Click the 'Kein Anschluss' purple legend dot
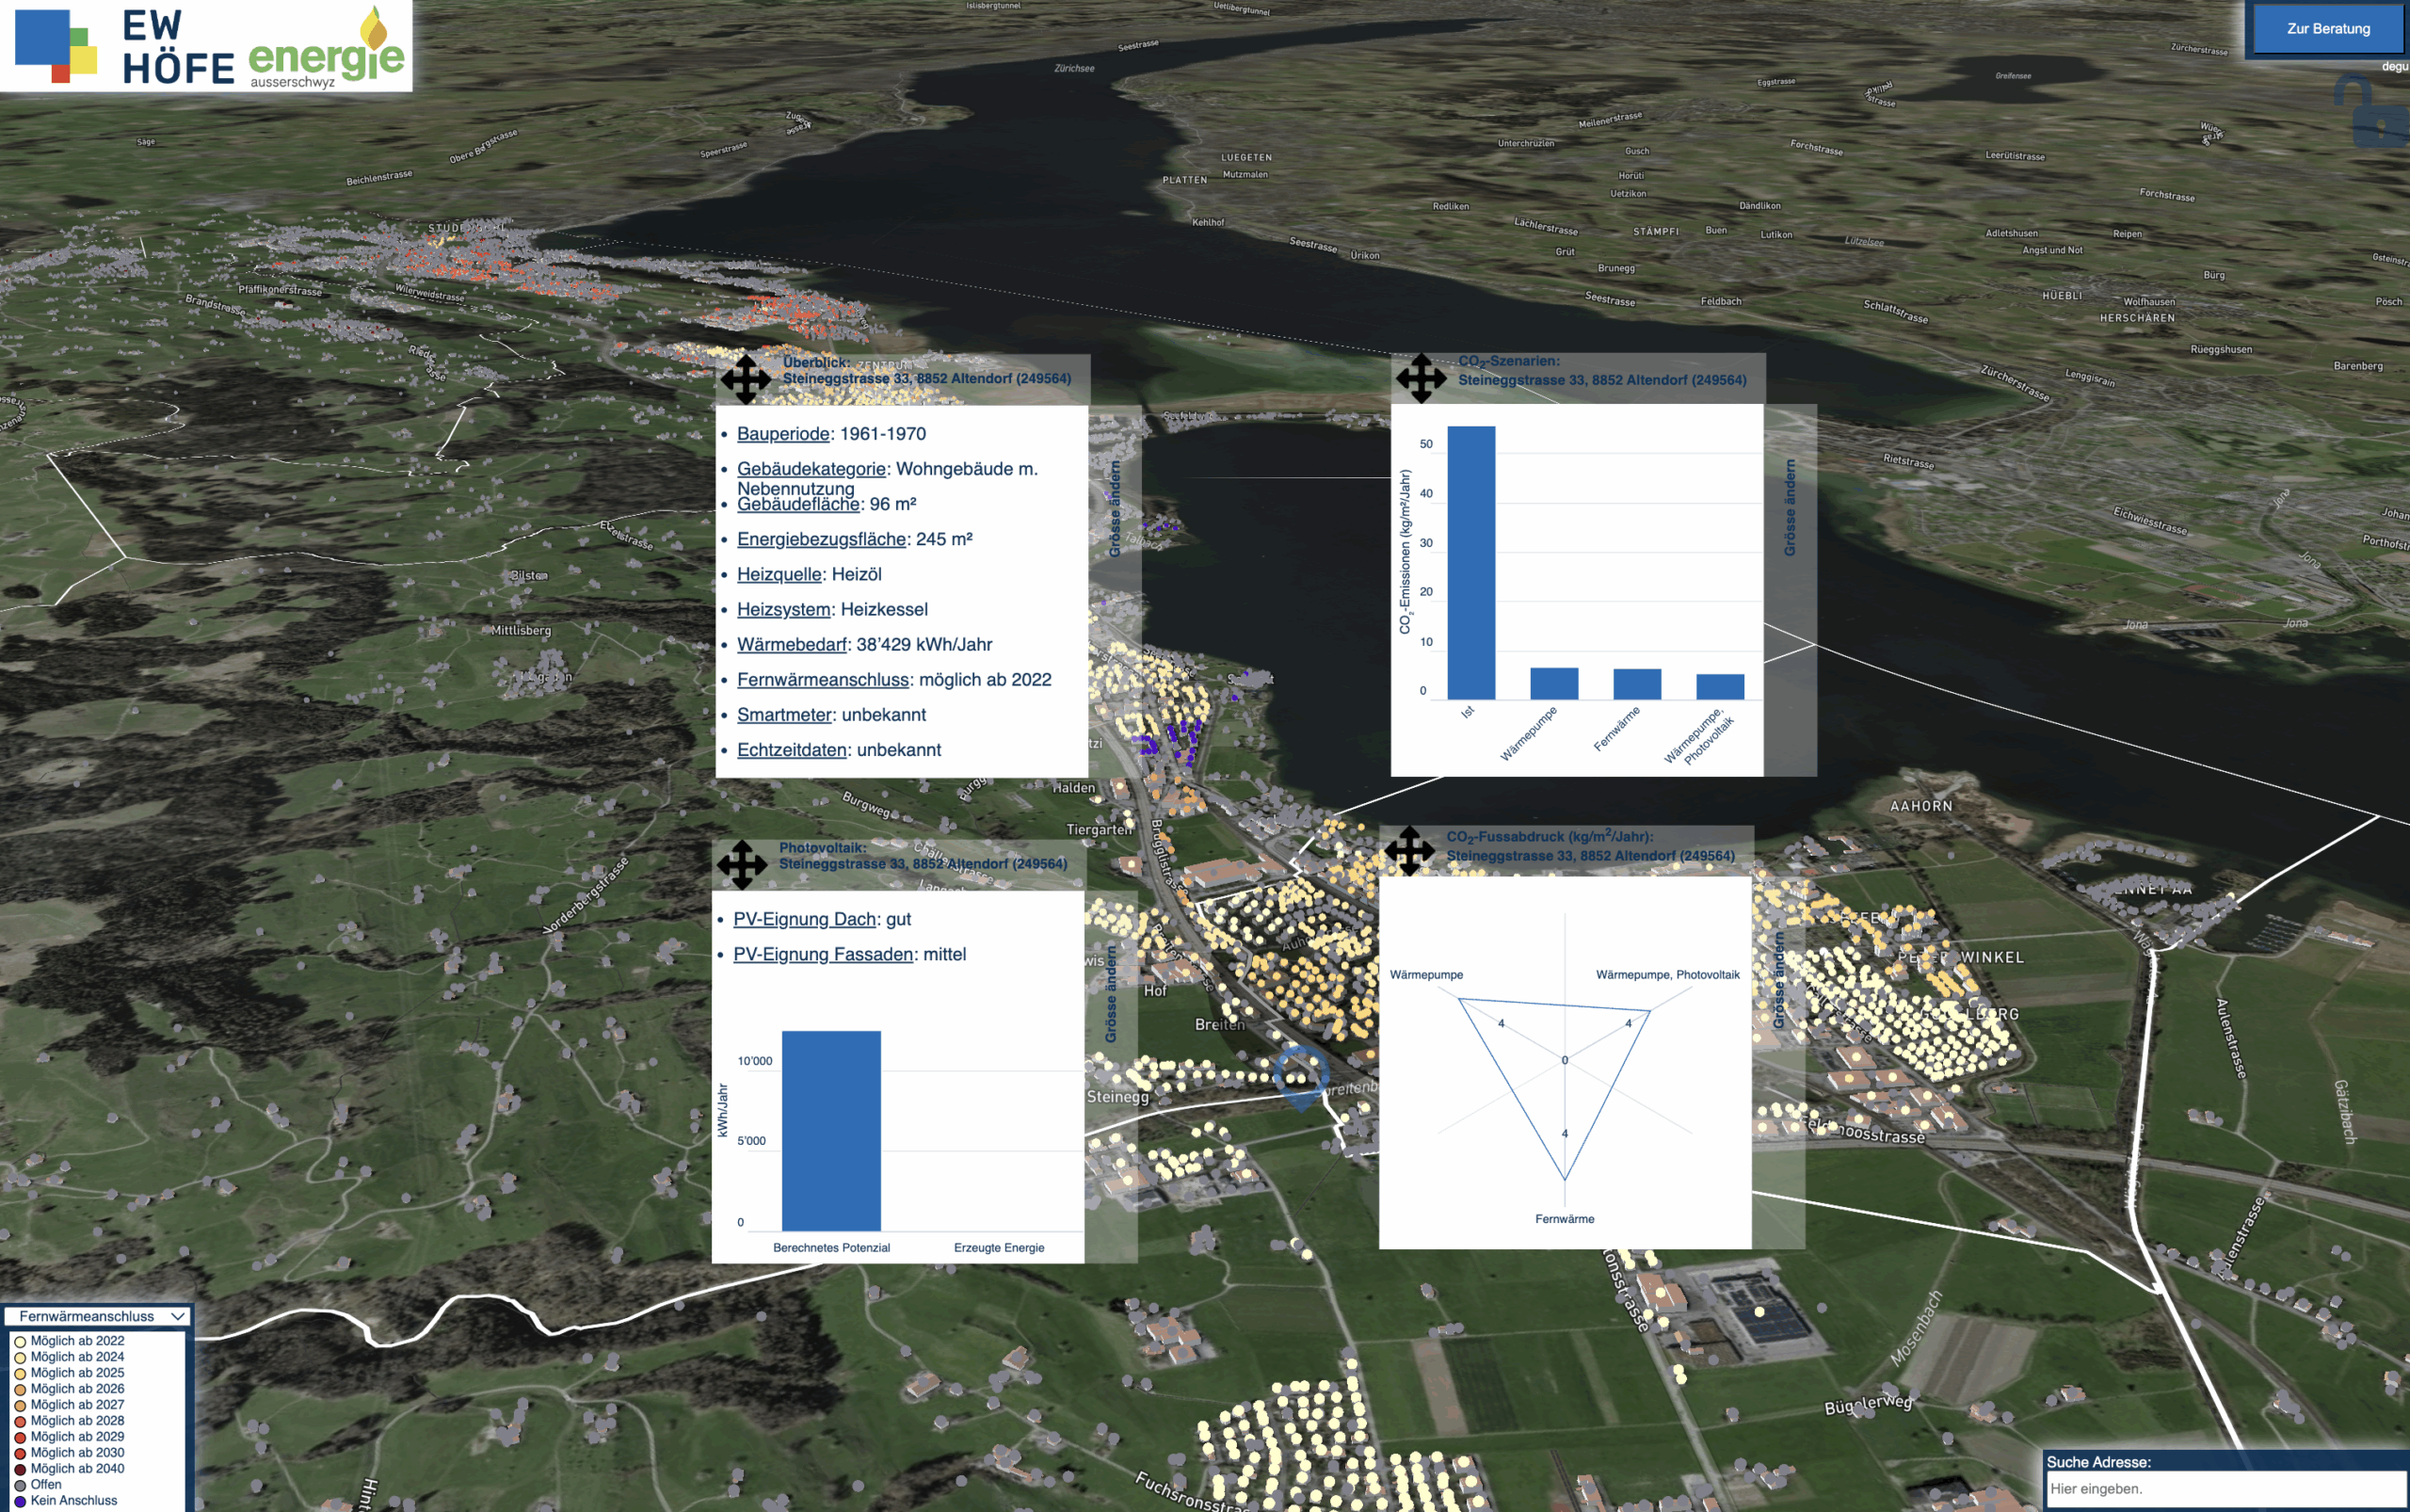 [x=20, y=1501]
